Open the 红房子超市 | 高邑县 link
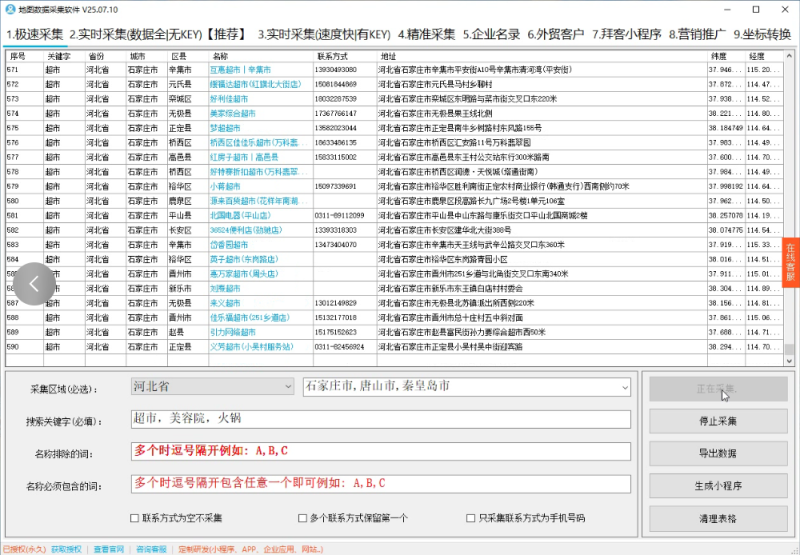Screen dimensions: 800x555 [244, 157]
